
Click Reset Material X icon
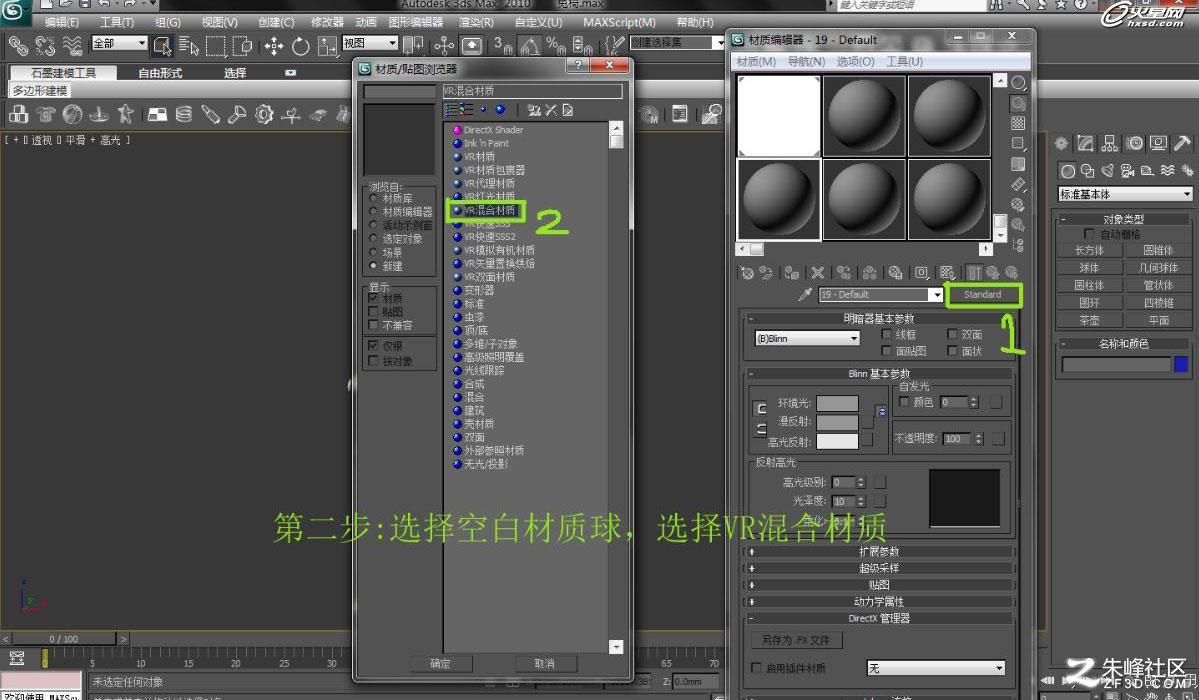[x=817, y=272]
